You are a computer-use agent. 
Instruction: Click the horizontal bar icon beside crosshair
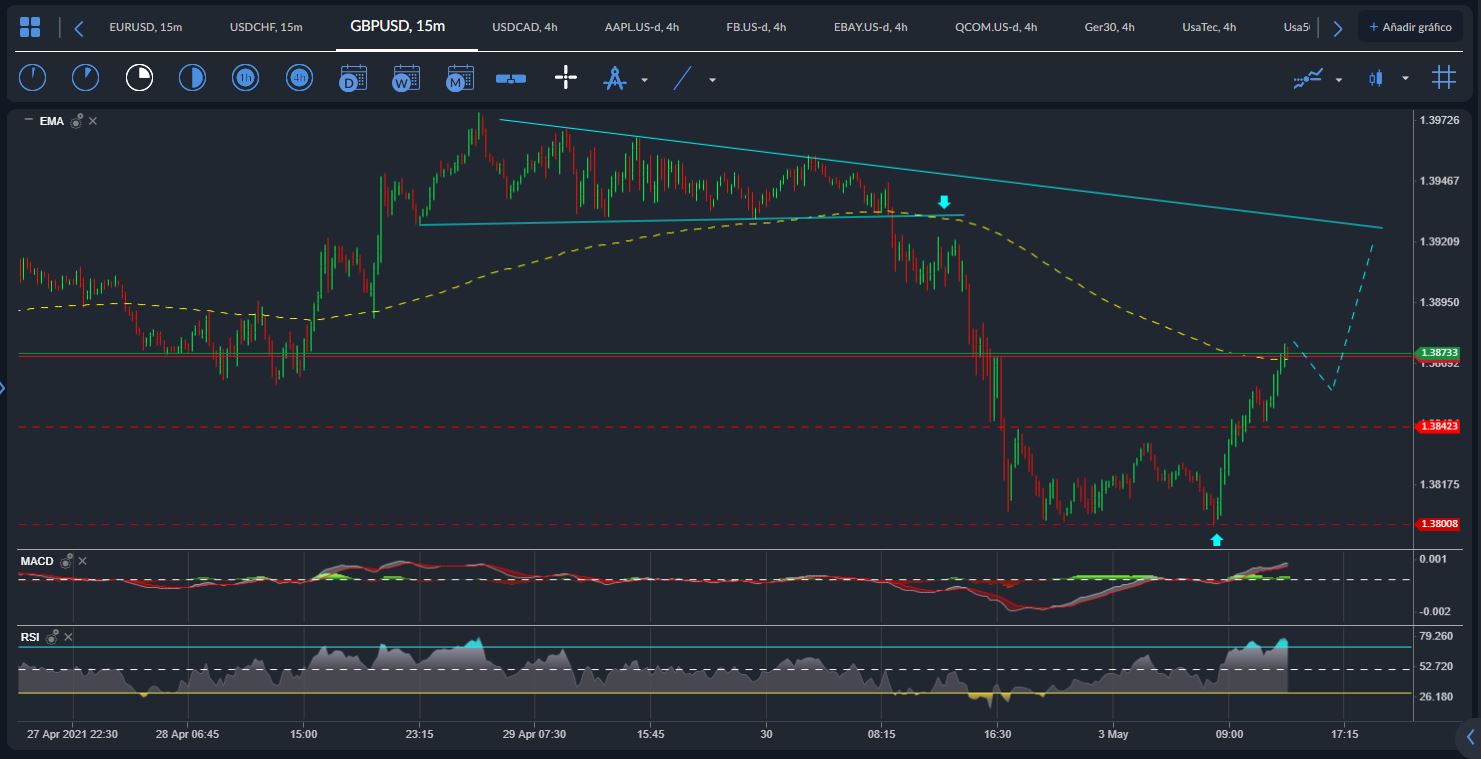[511, 78]
